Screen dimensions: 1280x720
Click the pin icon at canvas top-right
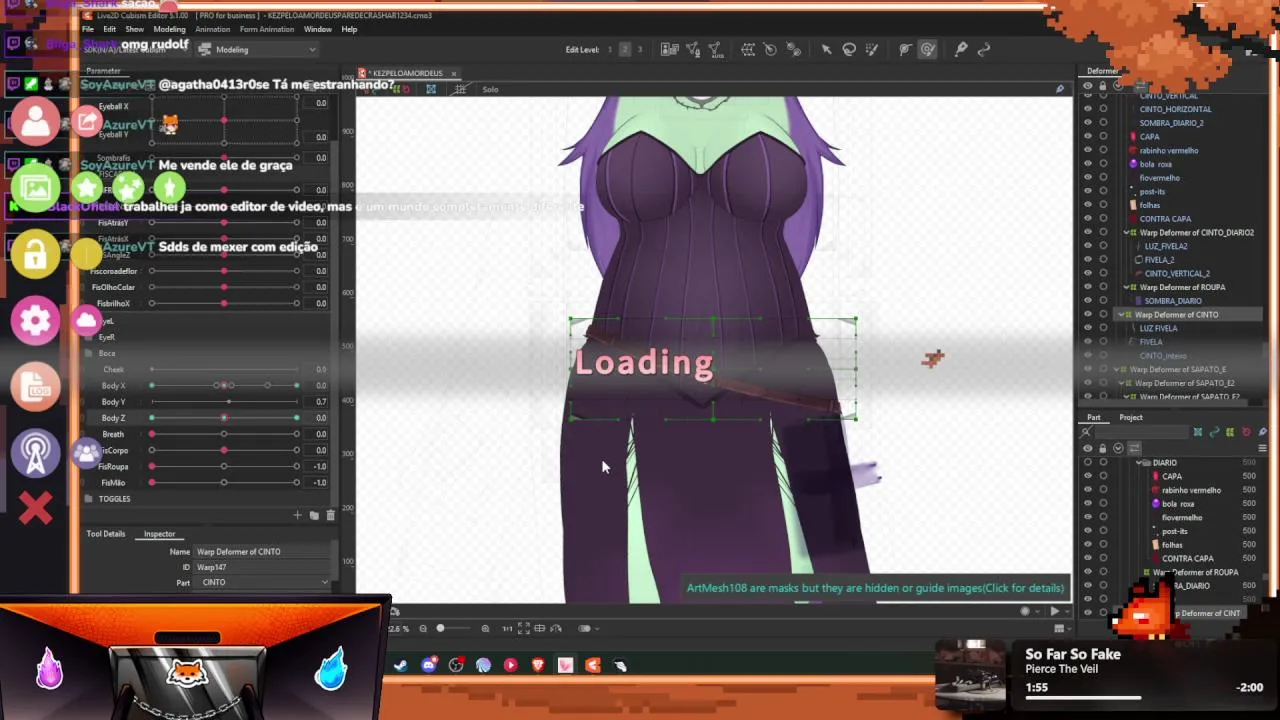coord(1060,89)
